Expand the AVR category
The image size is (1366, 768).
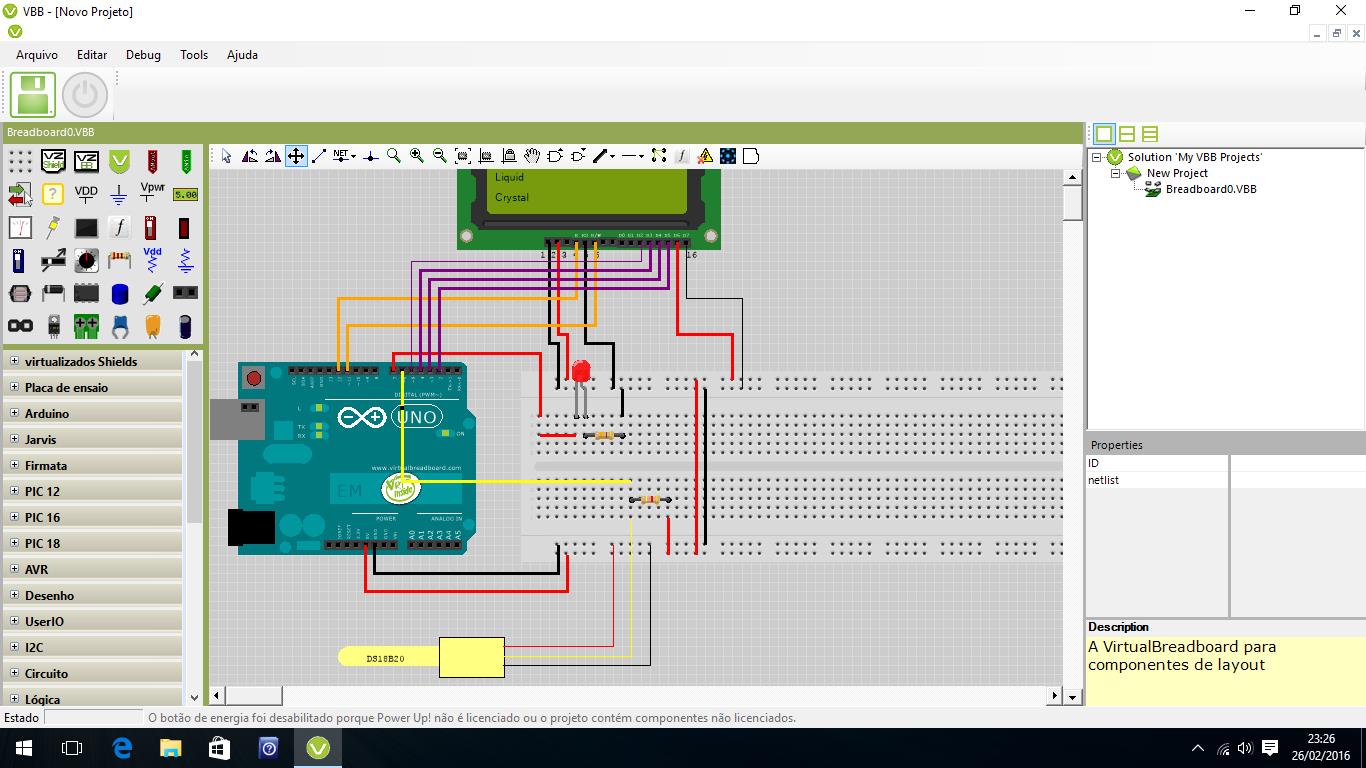click(x=15, y=569)
